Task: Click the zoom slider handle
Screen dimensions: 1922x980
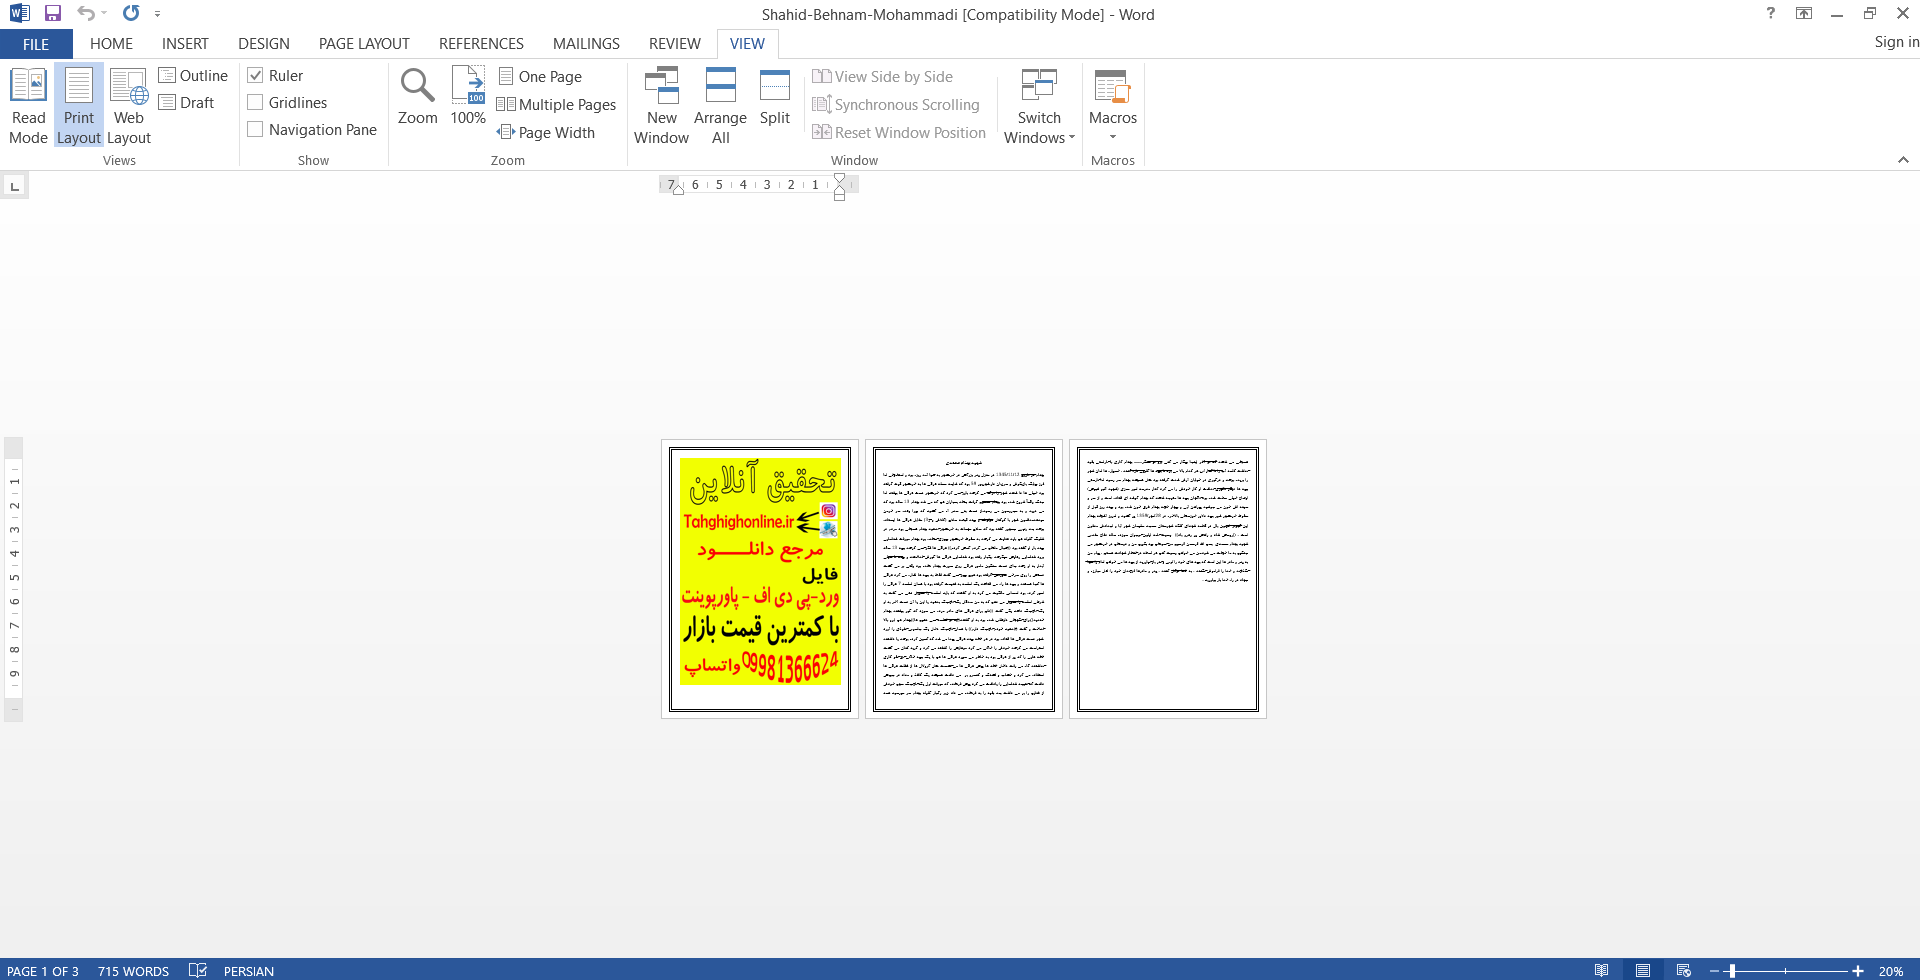Action: click(1732, 971)
